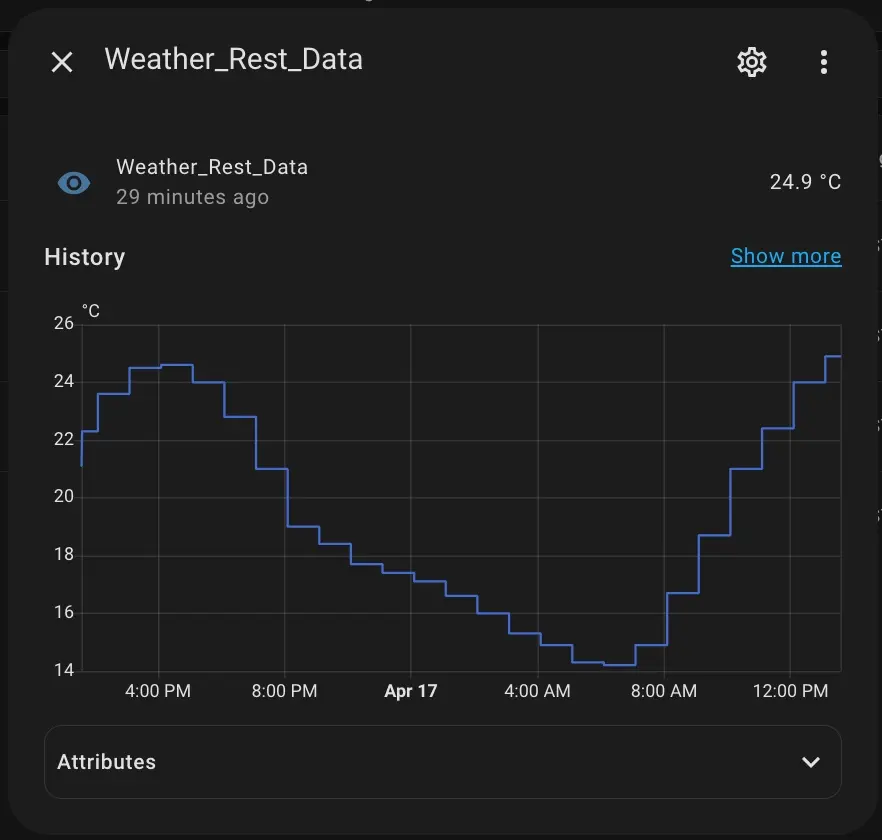Click the Attributes chevron arrow
882x840 pixels.
811,762
